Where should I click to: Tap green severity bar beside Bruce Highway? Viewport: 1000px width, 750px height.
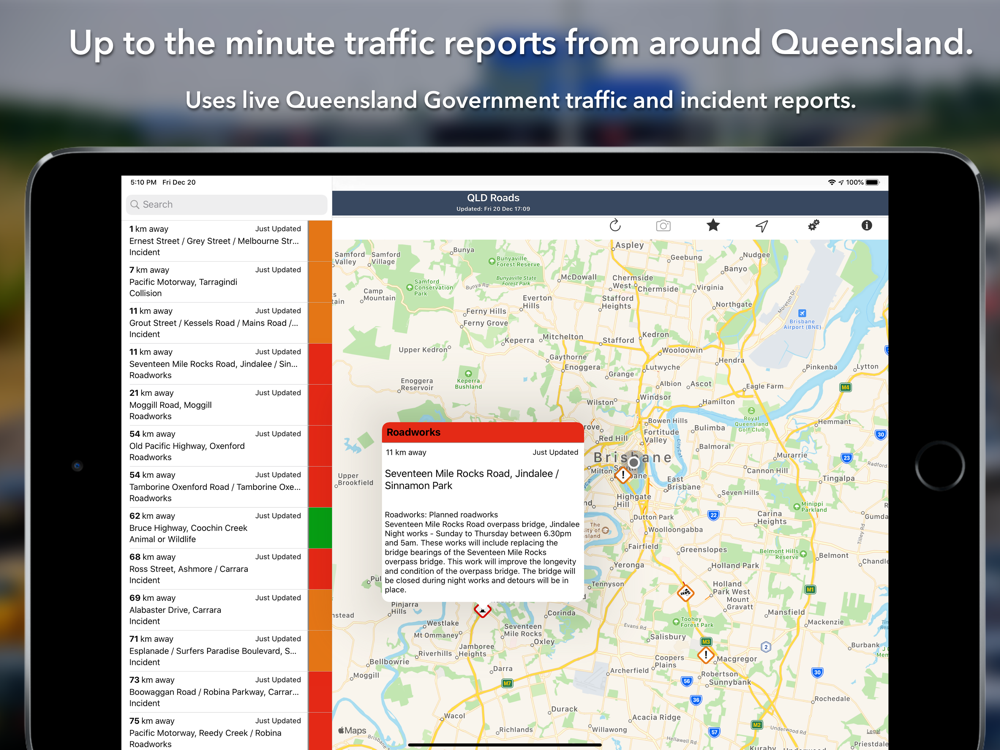coord(320,528)
